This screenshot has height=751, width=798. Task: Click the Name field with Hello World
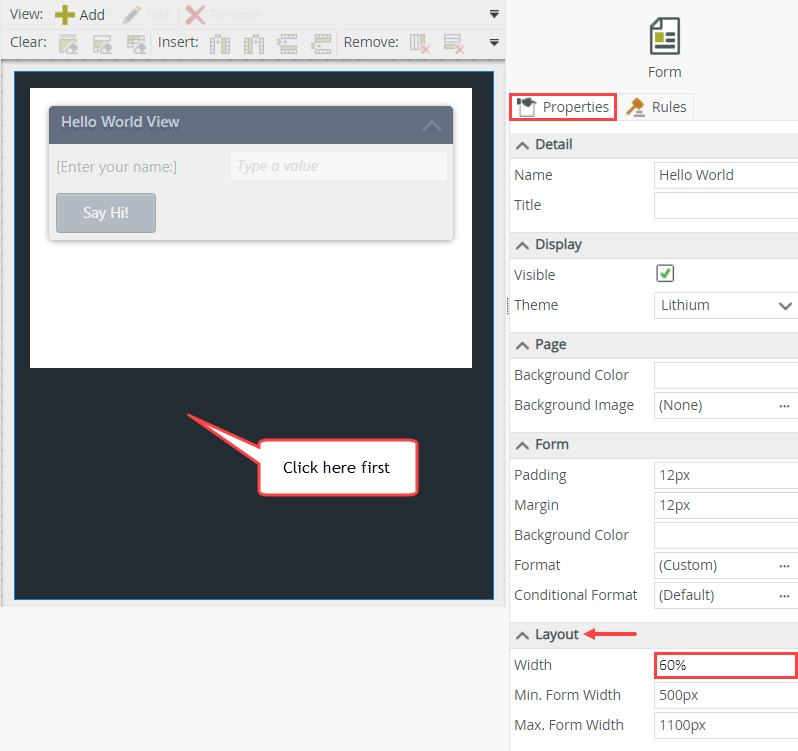tap(726, 176)
